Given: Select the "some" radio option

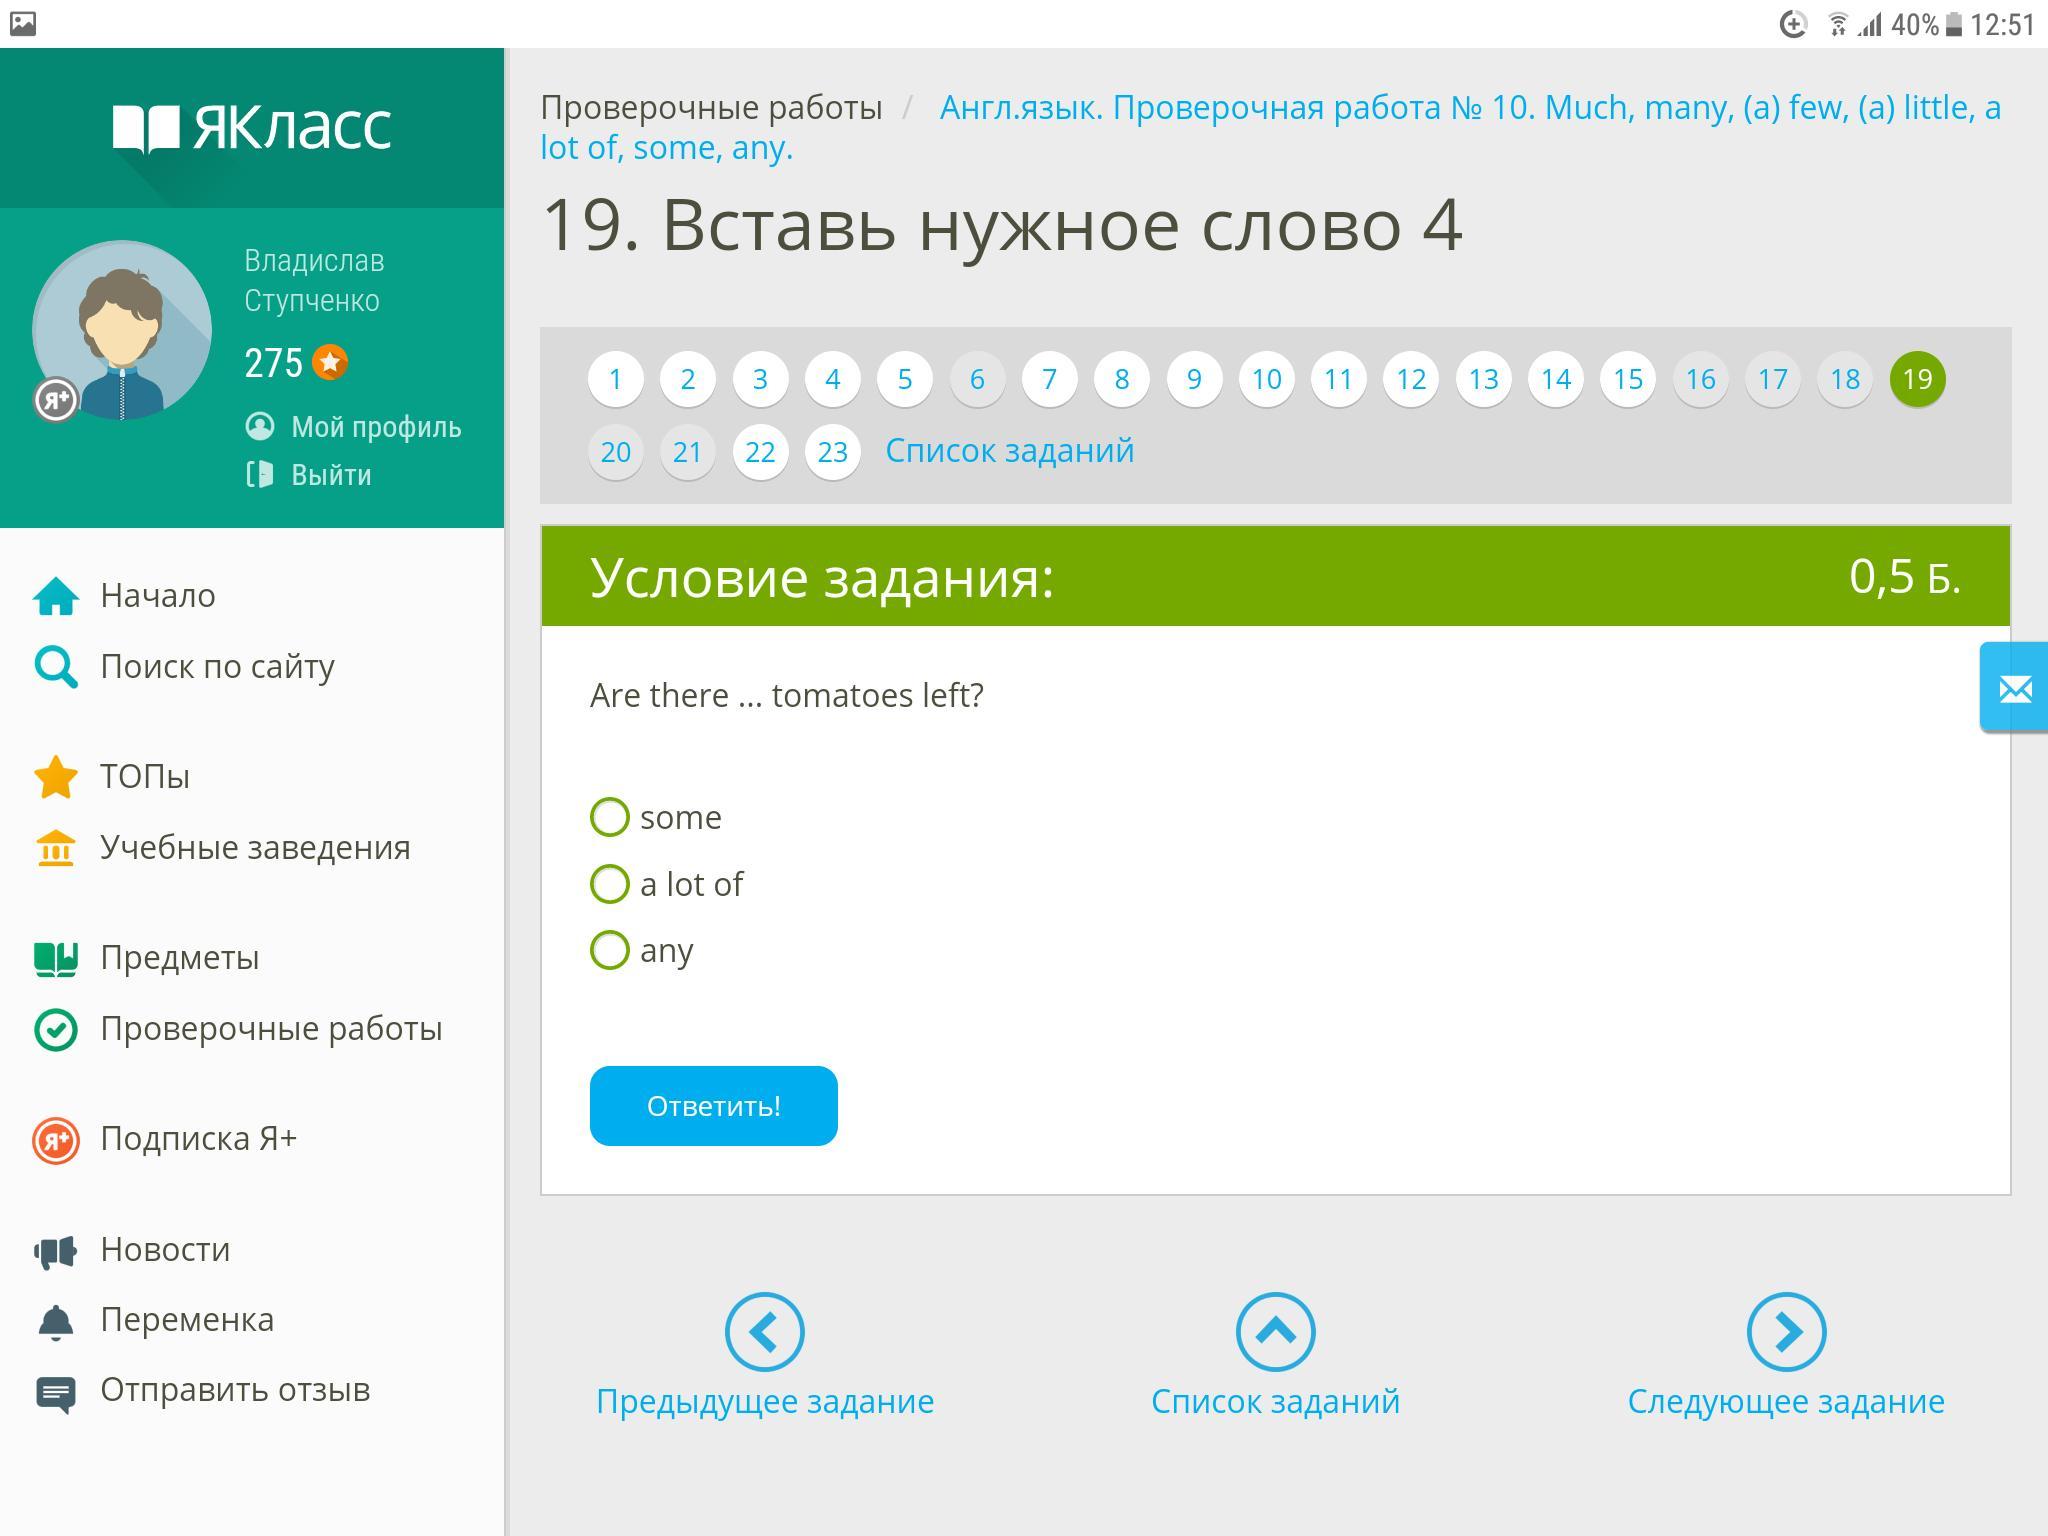Looking at the screenshot, I should pyautogui.click(x=610, y=817).
